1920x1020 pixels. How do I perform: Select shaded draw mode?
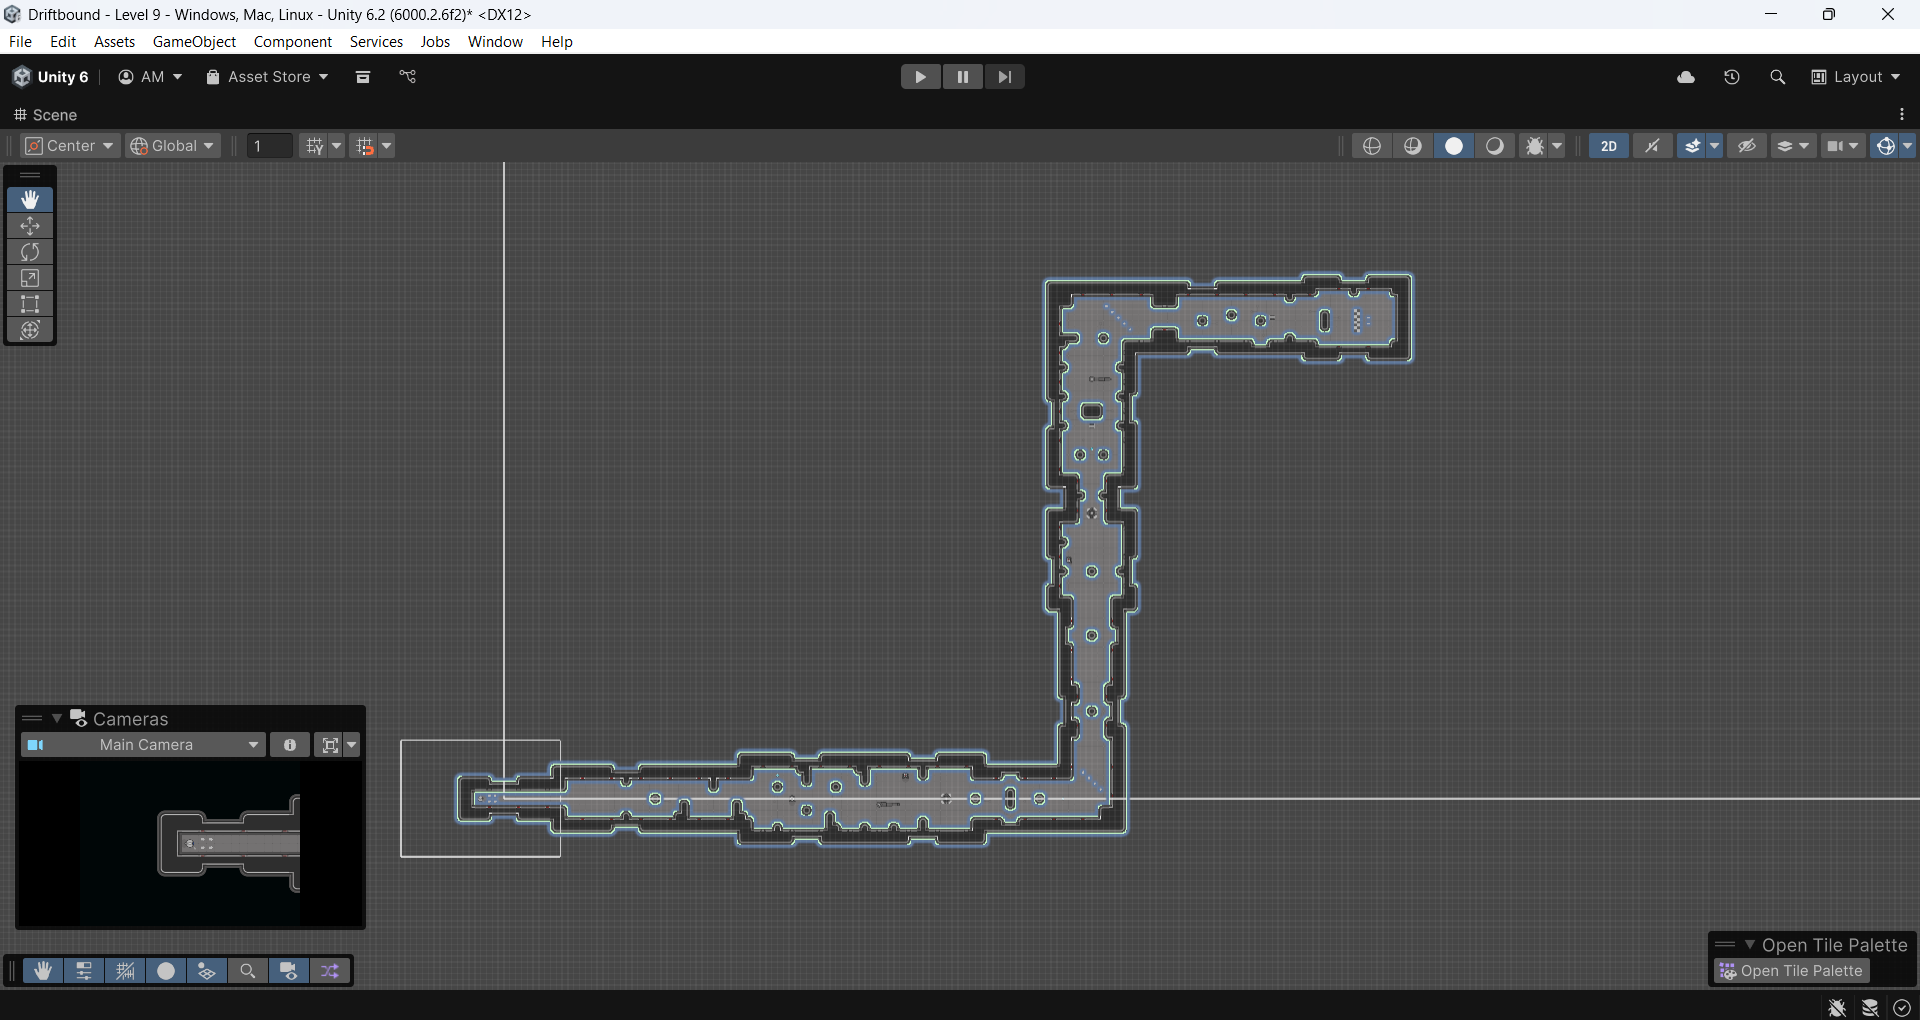pyautogui.click(x=1454, y=146)
